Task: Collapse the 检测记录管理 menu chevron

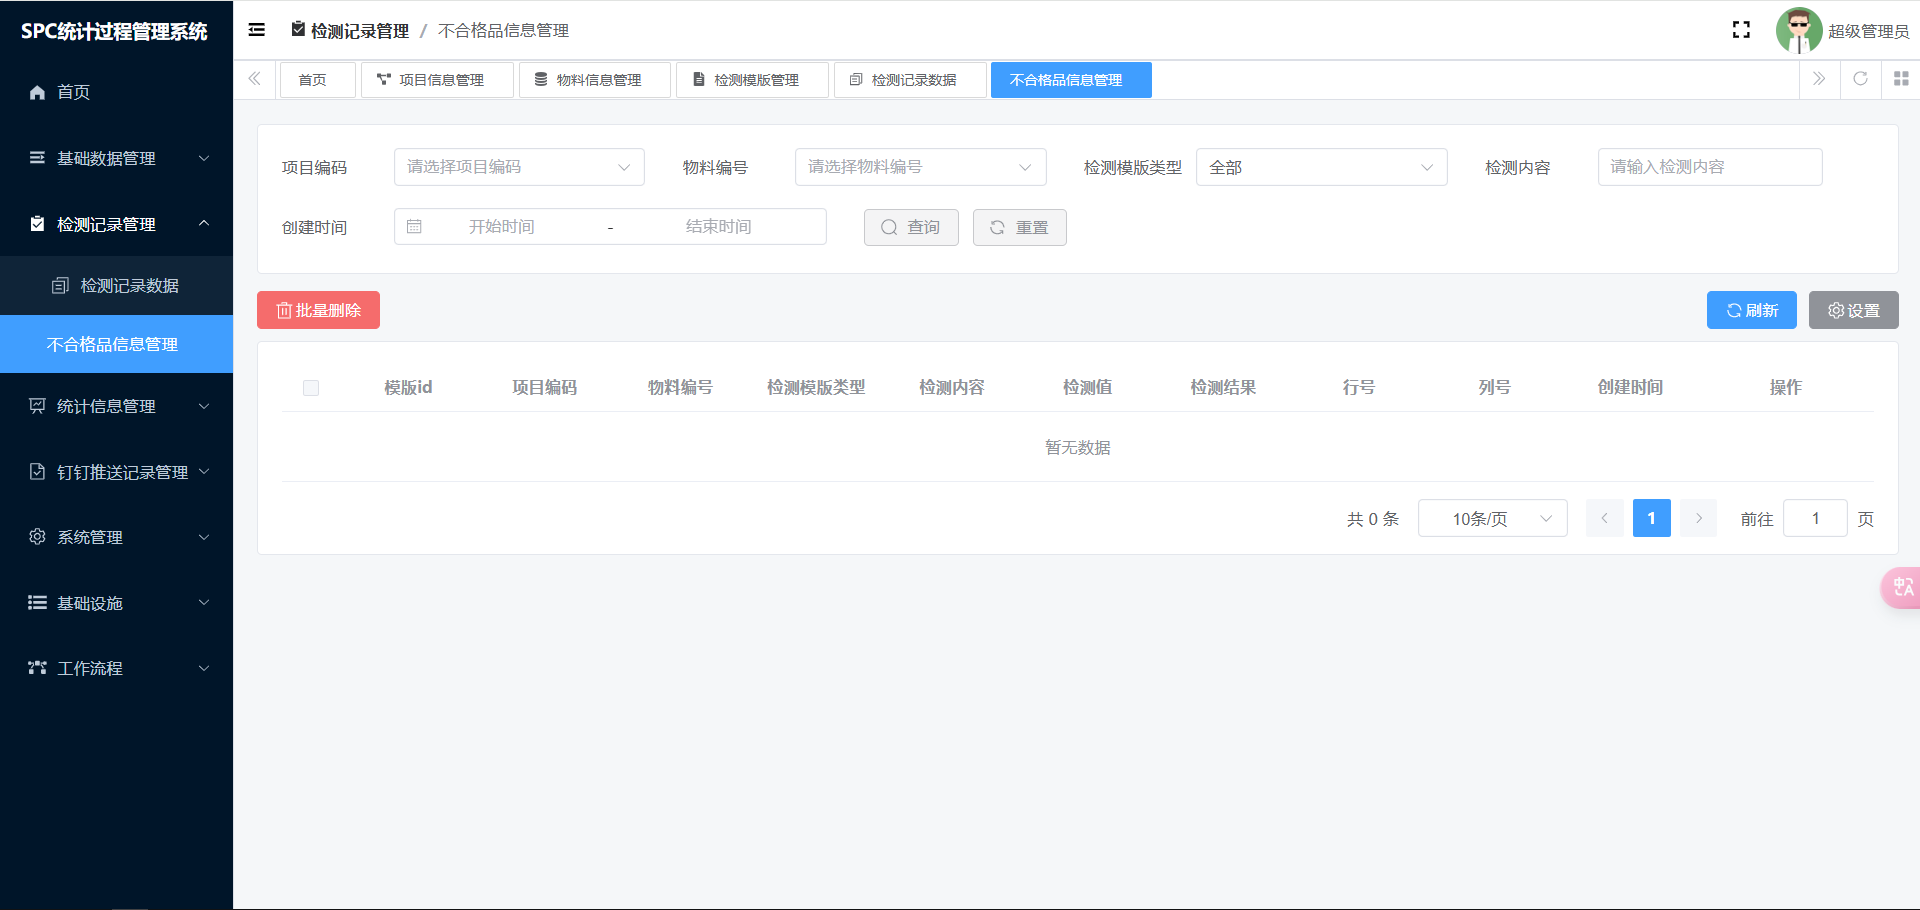Action: pyautogui.click(x=204, y=224)
